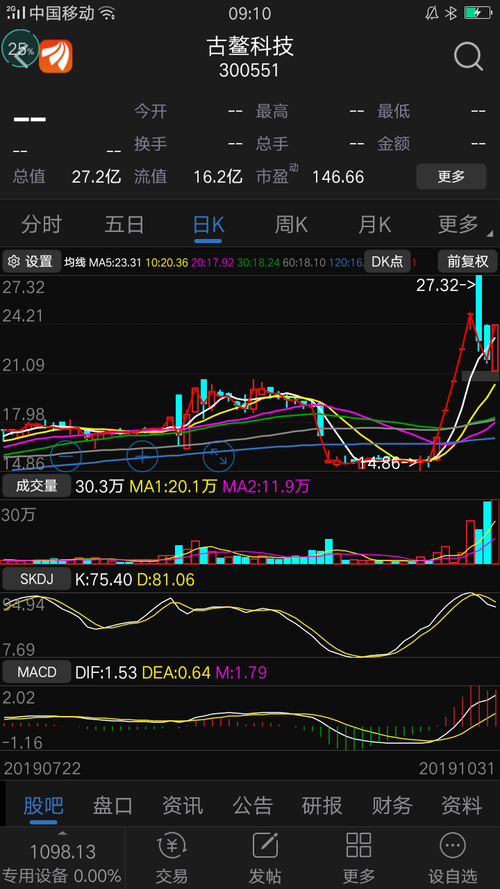Toggle 前复权 price adjustment mode

click(468, 261)
